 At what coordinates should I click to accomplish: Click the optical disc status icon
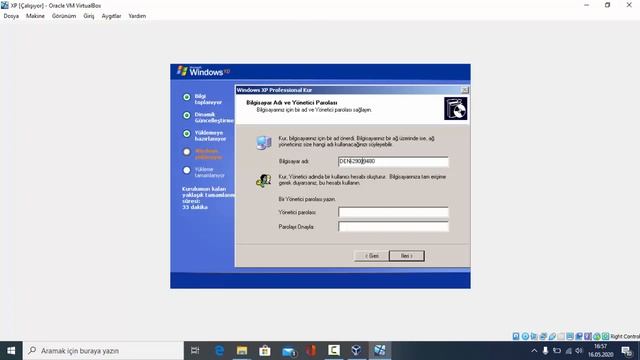525,336
